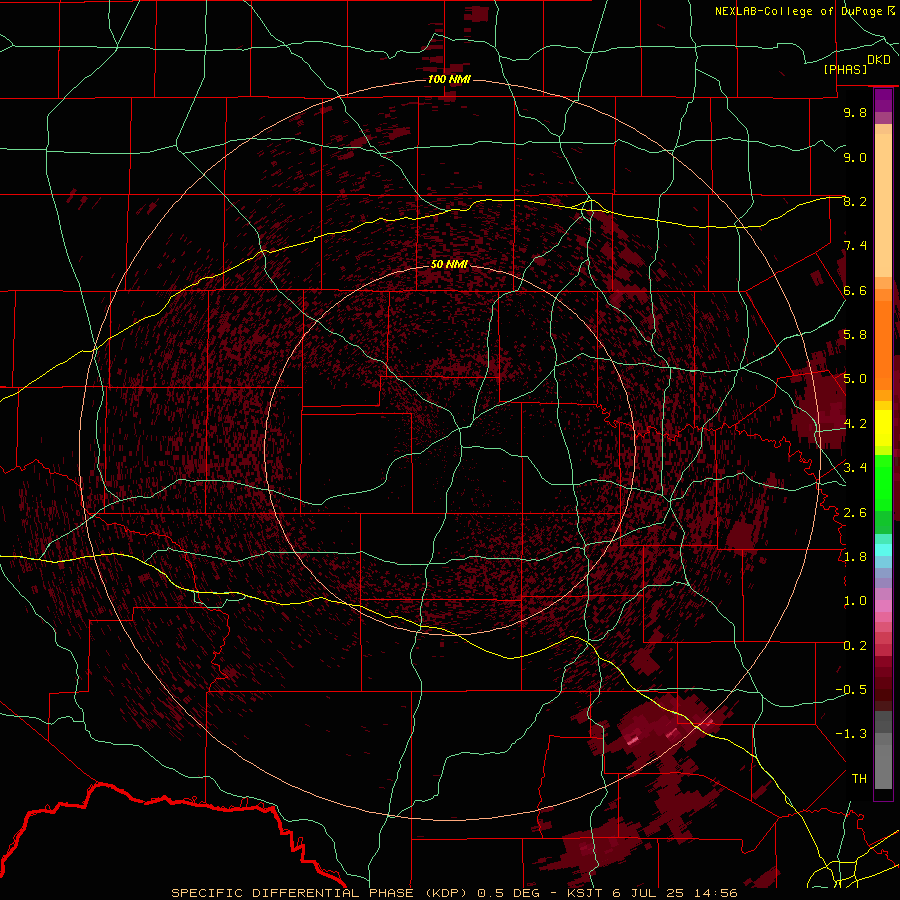Click the 9.8 scale value

(855, 112)
